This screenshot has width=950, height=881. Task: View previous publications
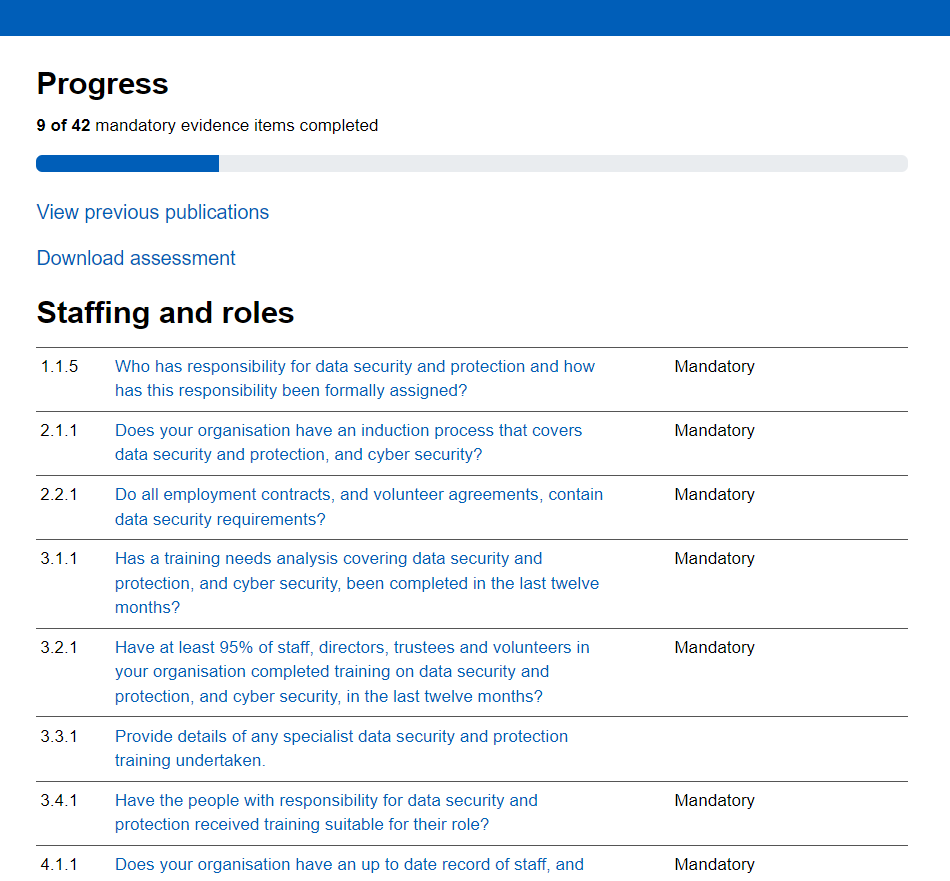tap(152, 212)
